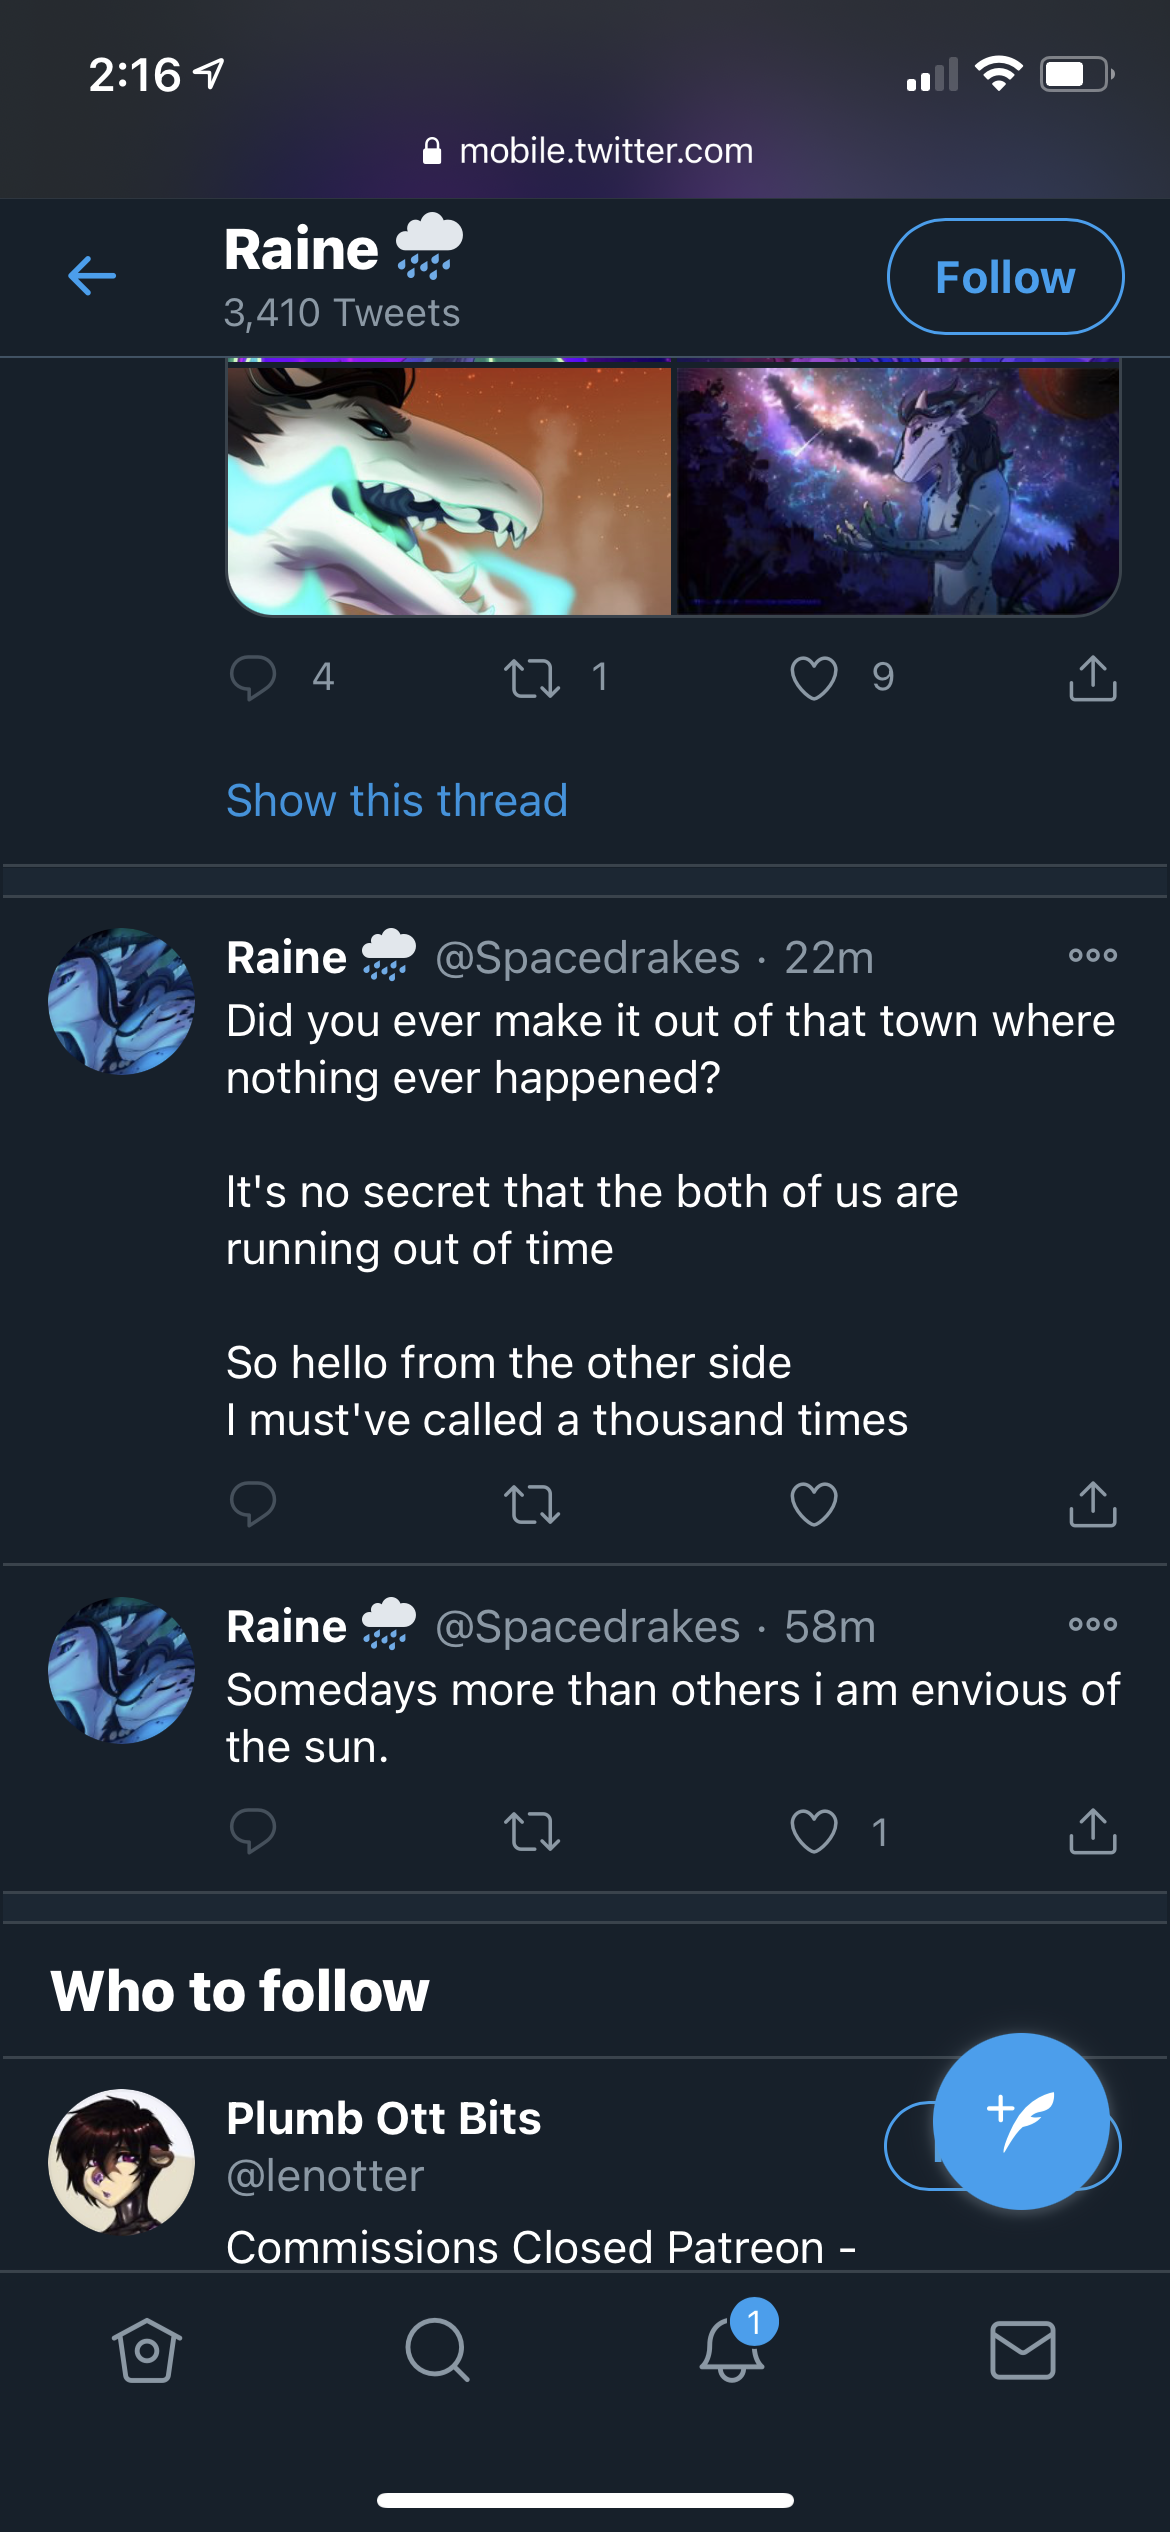Share the 'envious of the sun' tweet
The height and width of the screenshot is (2532, 1170).
pos(1092,1832)
